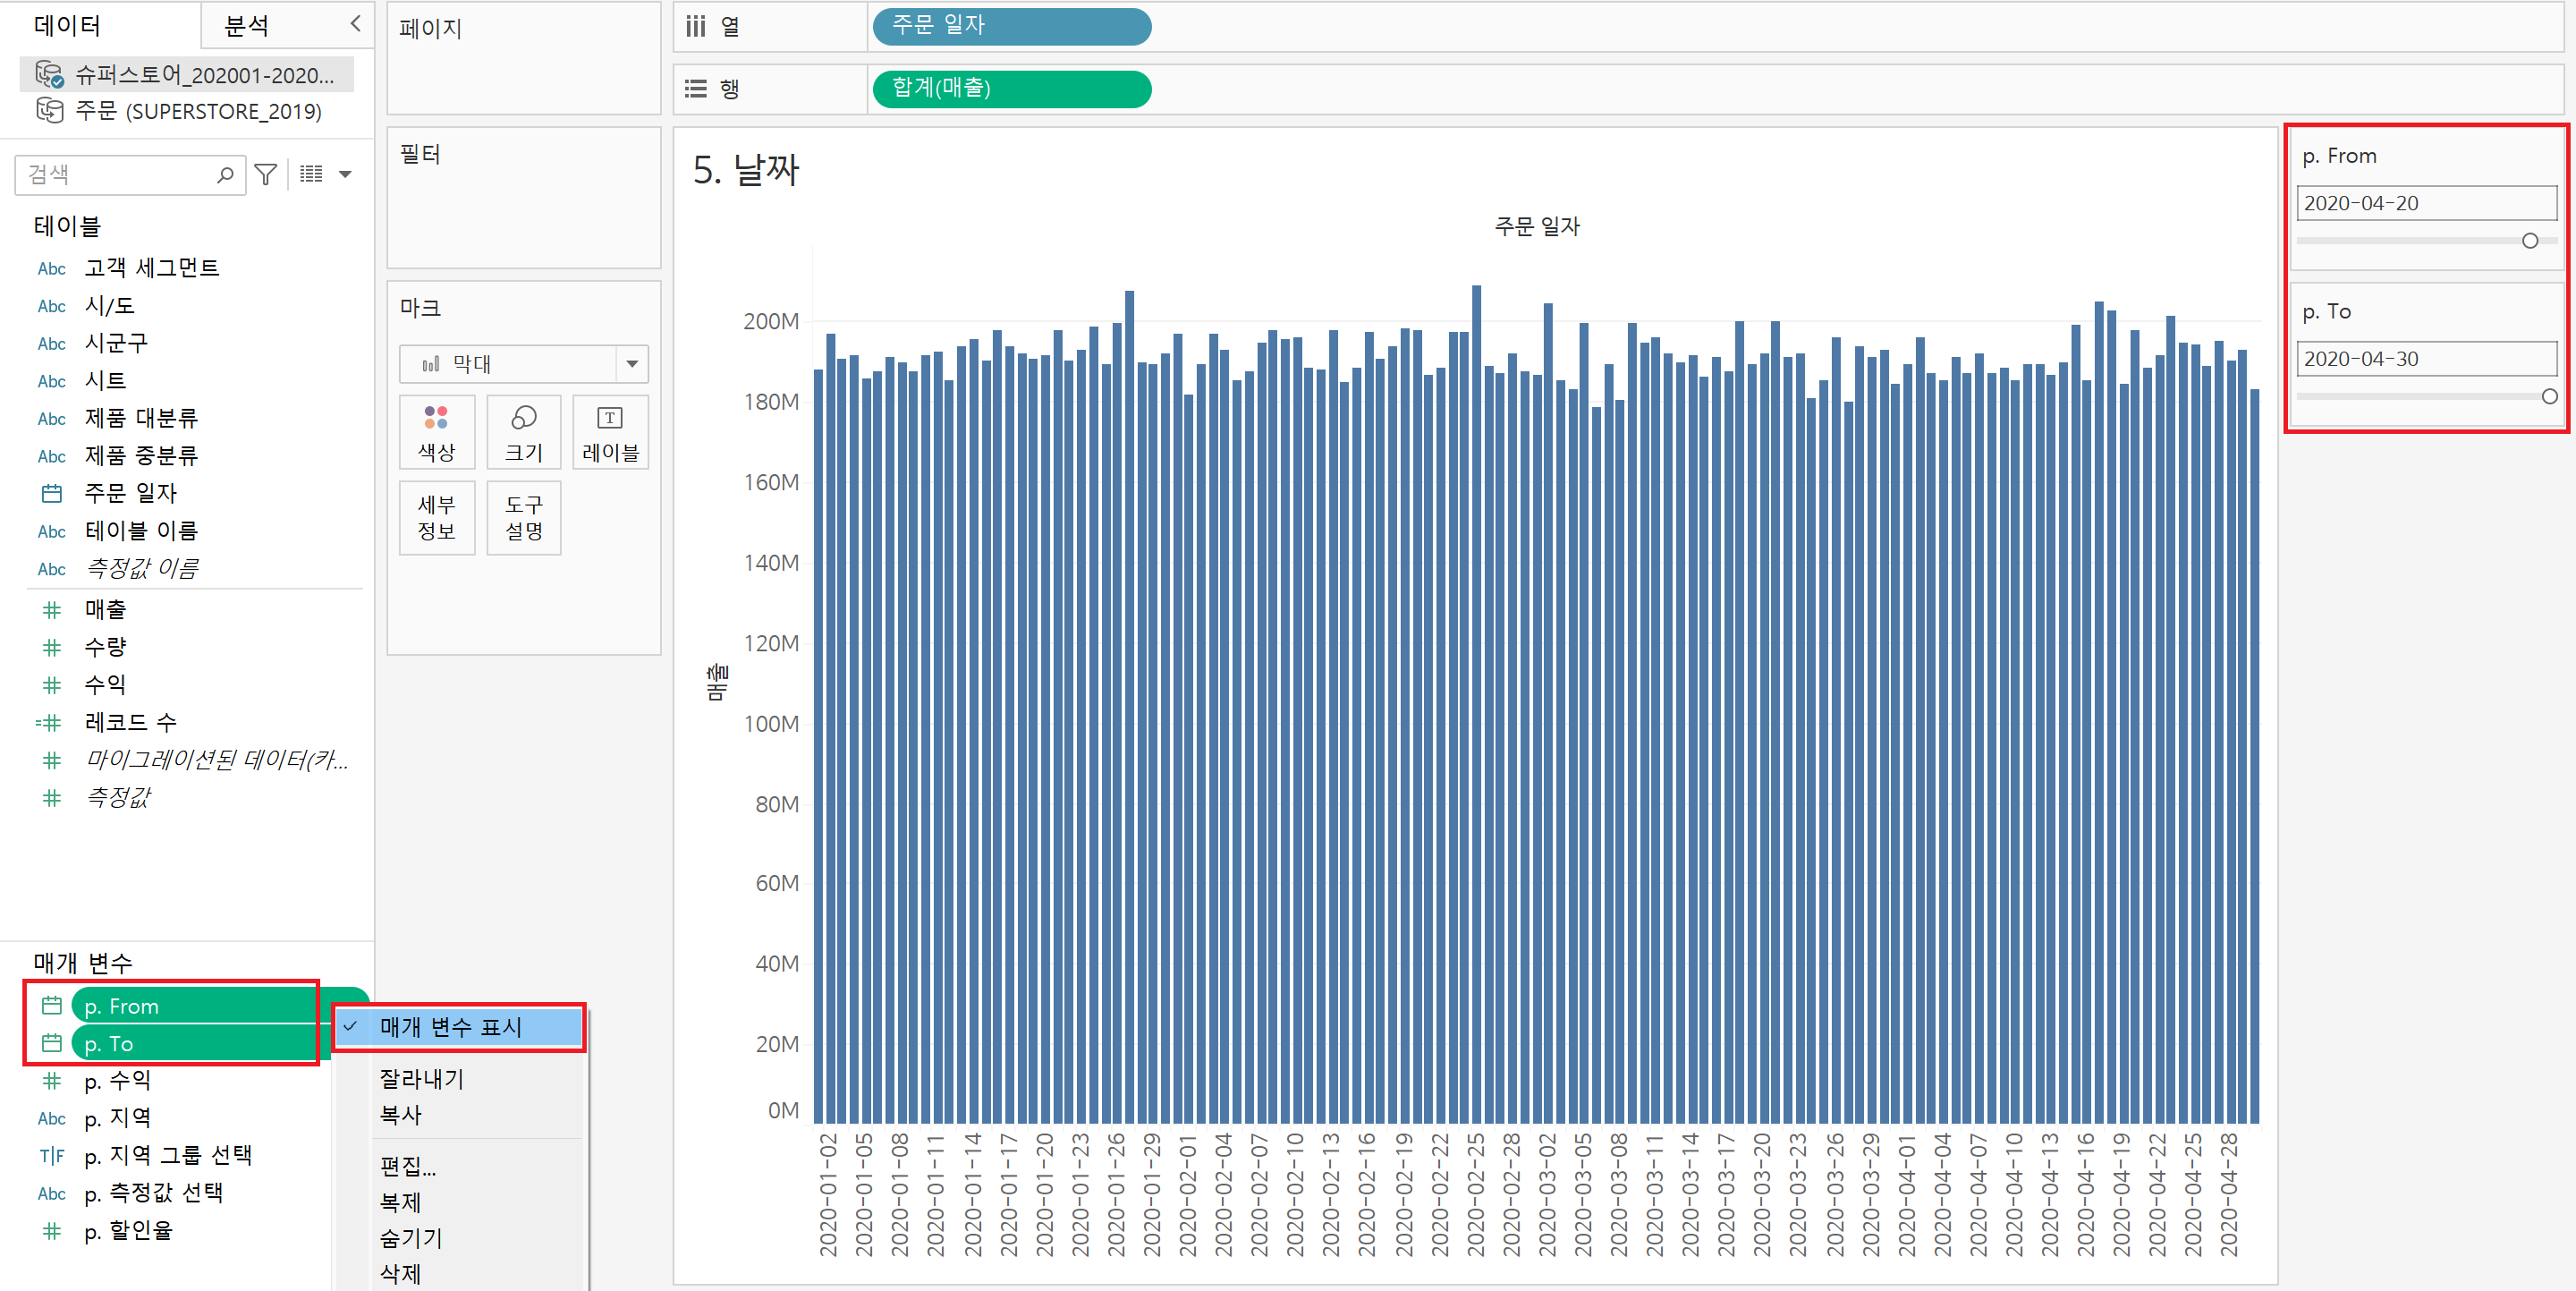Click the filter funnel icon beside search

point(265,175)
